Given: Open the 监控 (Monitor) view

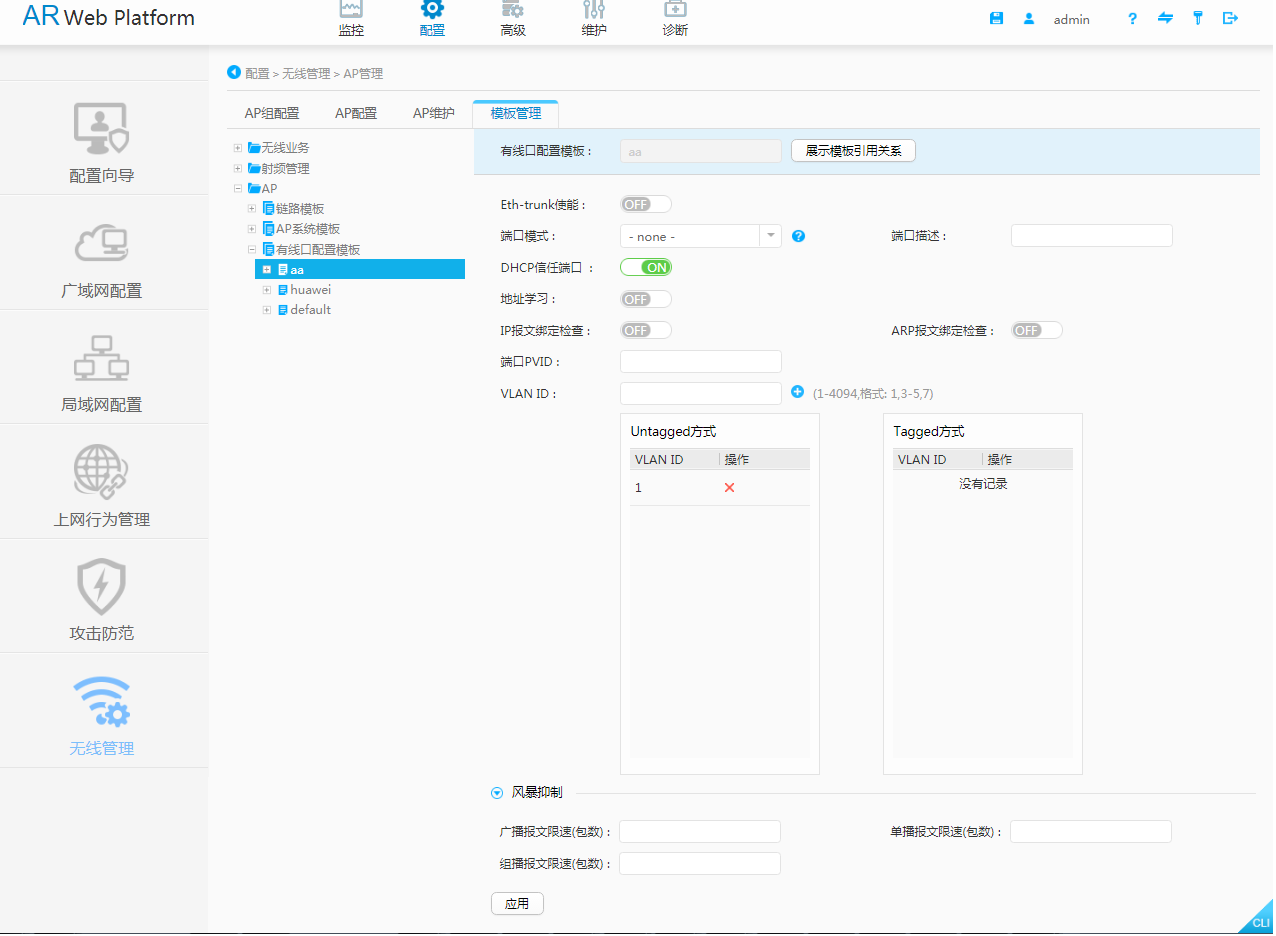Looking at the screenshot, I should (351, 18).
